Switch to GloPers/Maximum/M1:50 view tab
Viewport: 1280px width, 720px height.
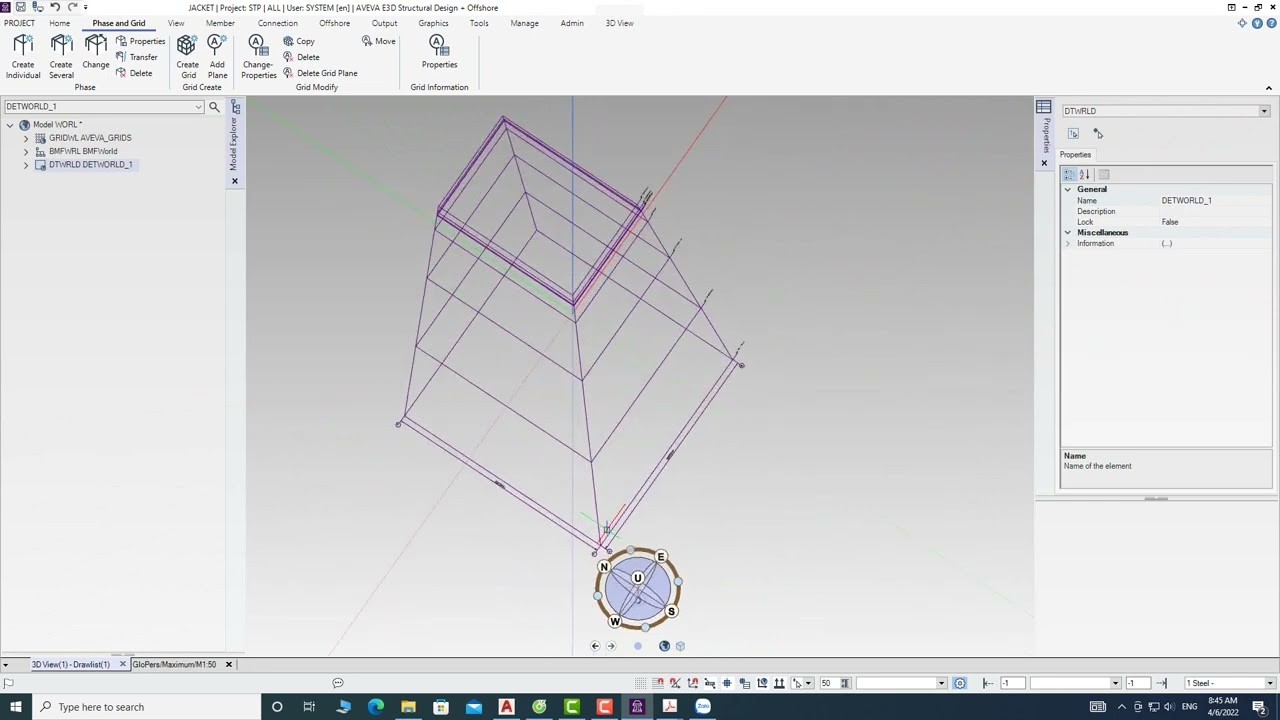point(174,665)
